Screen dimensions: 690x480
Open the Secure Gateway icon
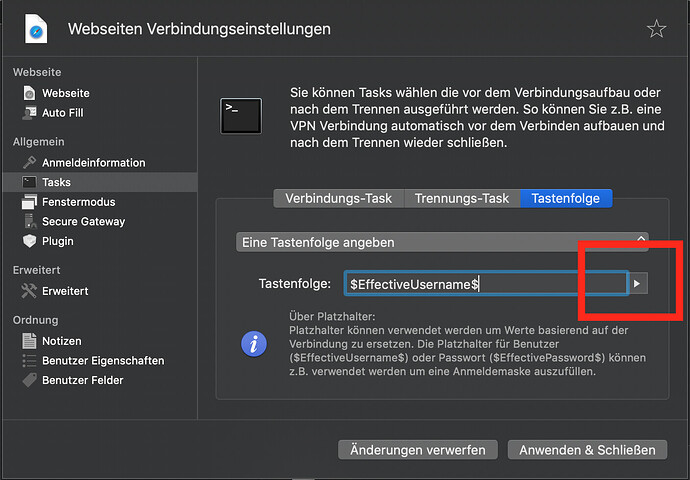29,221
